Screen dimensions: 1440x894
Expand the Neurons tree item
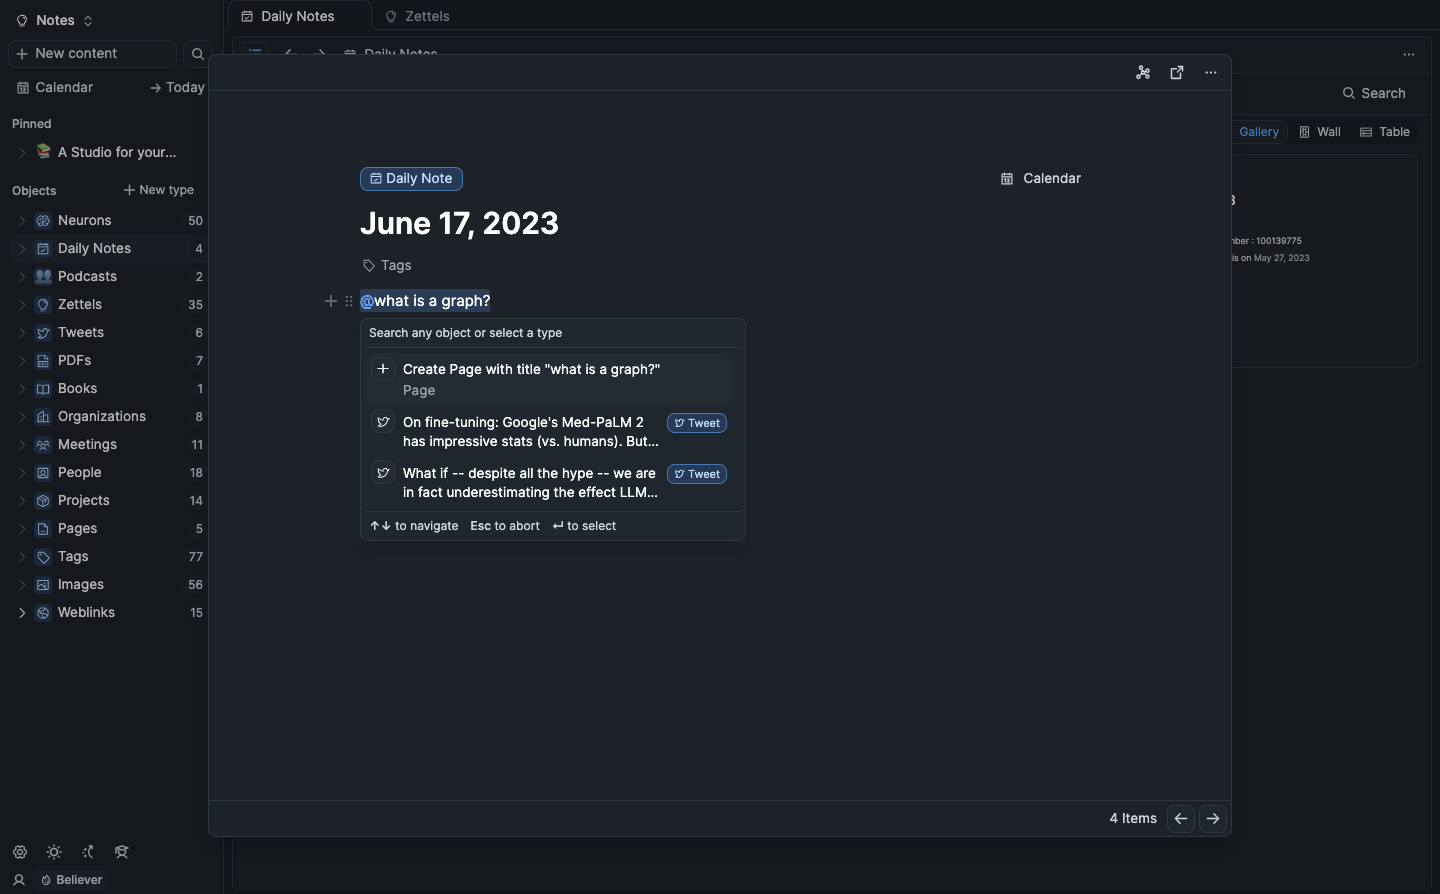coord(22,221)
